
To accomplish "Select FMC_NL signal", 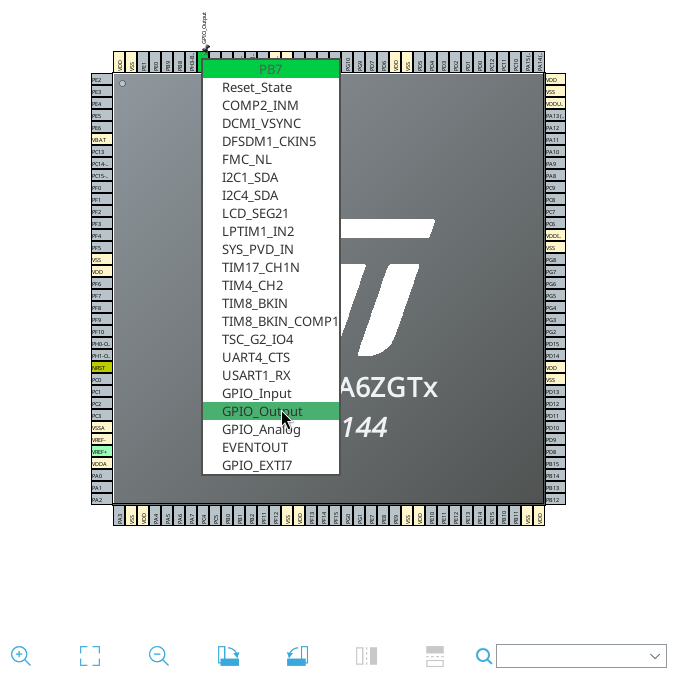I will tap(271, 160).
